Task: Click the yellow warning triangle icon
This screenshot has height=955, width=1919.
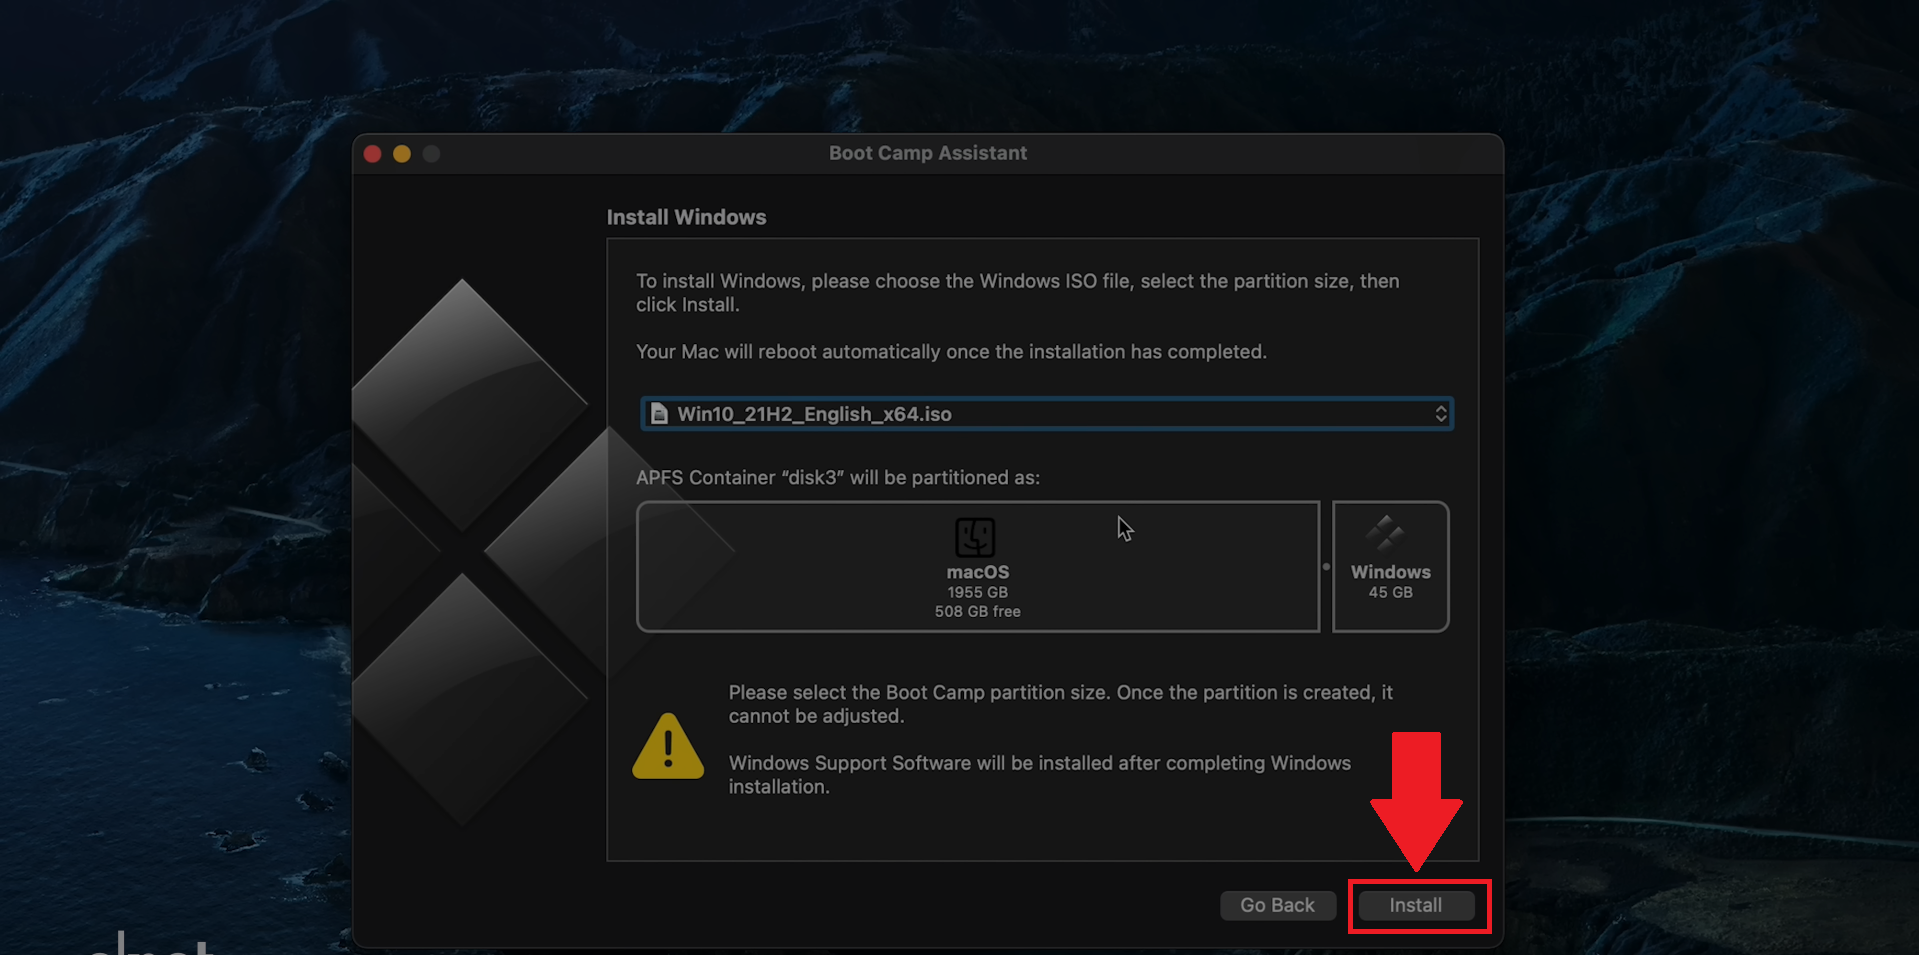Action: 668,746
